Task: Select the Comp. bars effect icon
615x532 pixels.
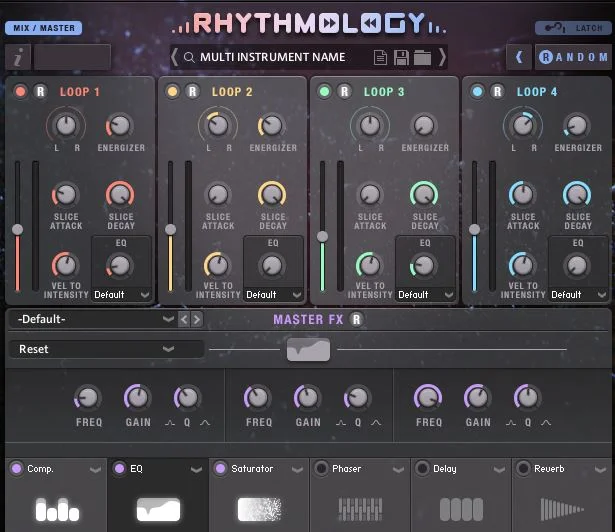Action: (57, 509)
